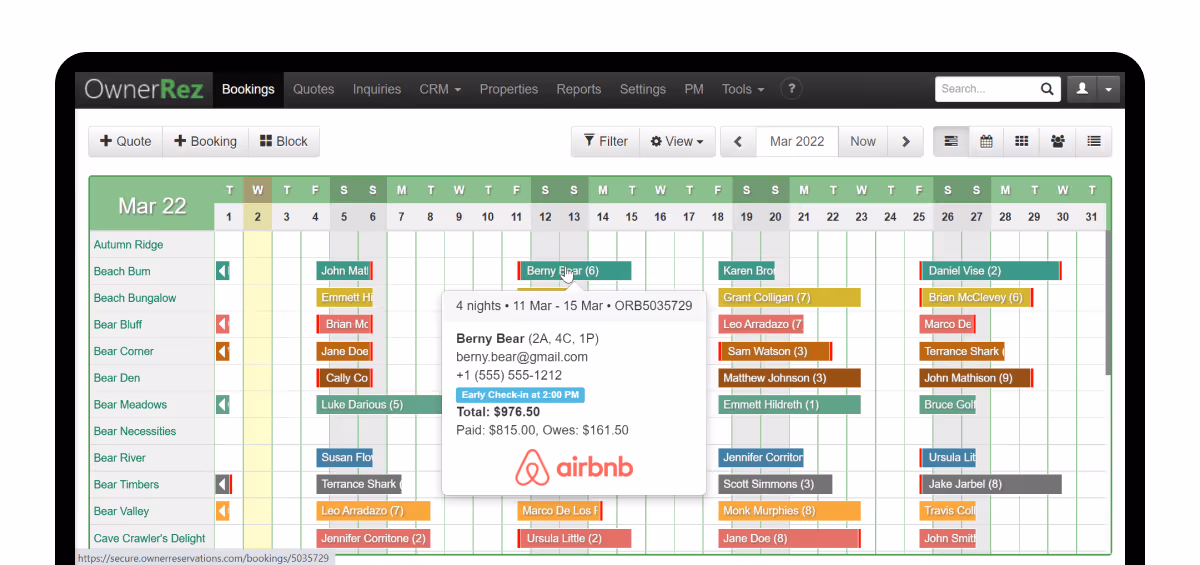The width and height of the screenshot is (1200, 565).
Task: Jump to Now
Action: tap(863, 141)
